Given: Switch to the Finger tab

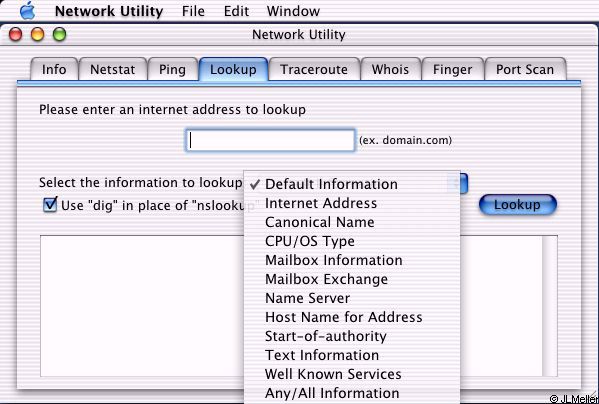Looking at the screenshot, I should (452, 69).
